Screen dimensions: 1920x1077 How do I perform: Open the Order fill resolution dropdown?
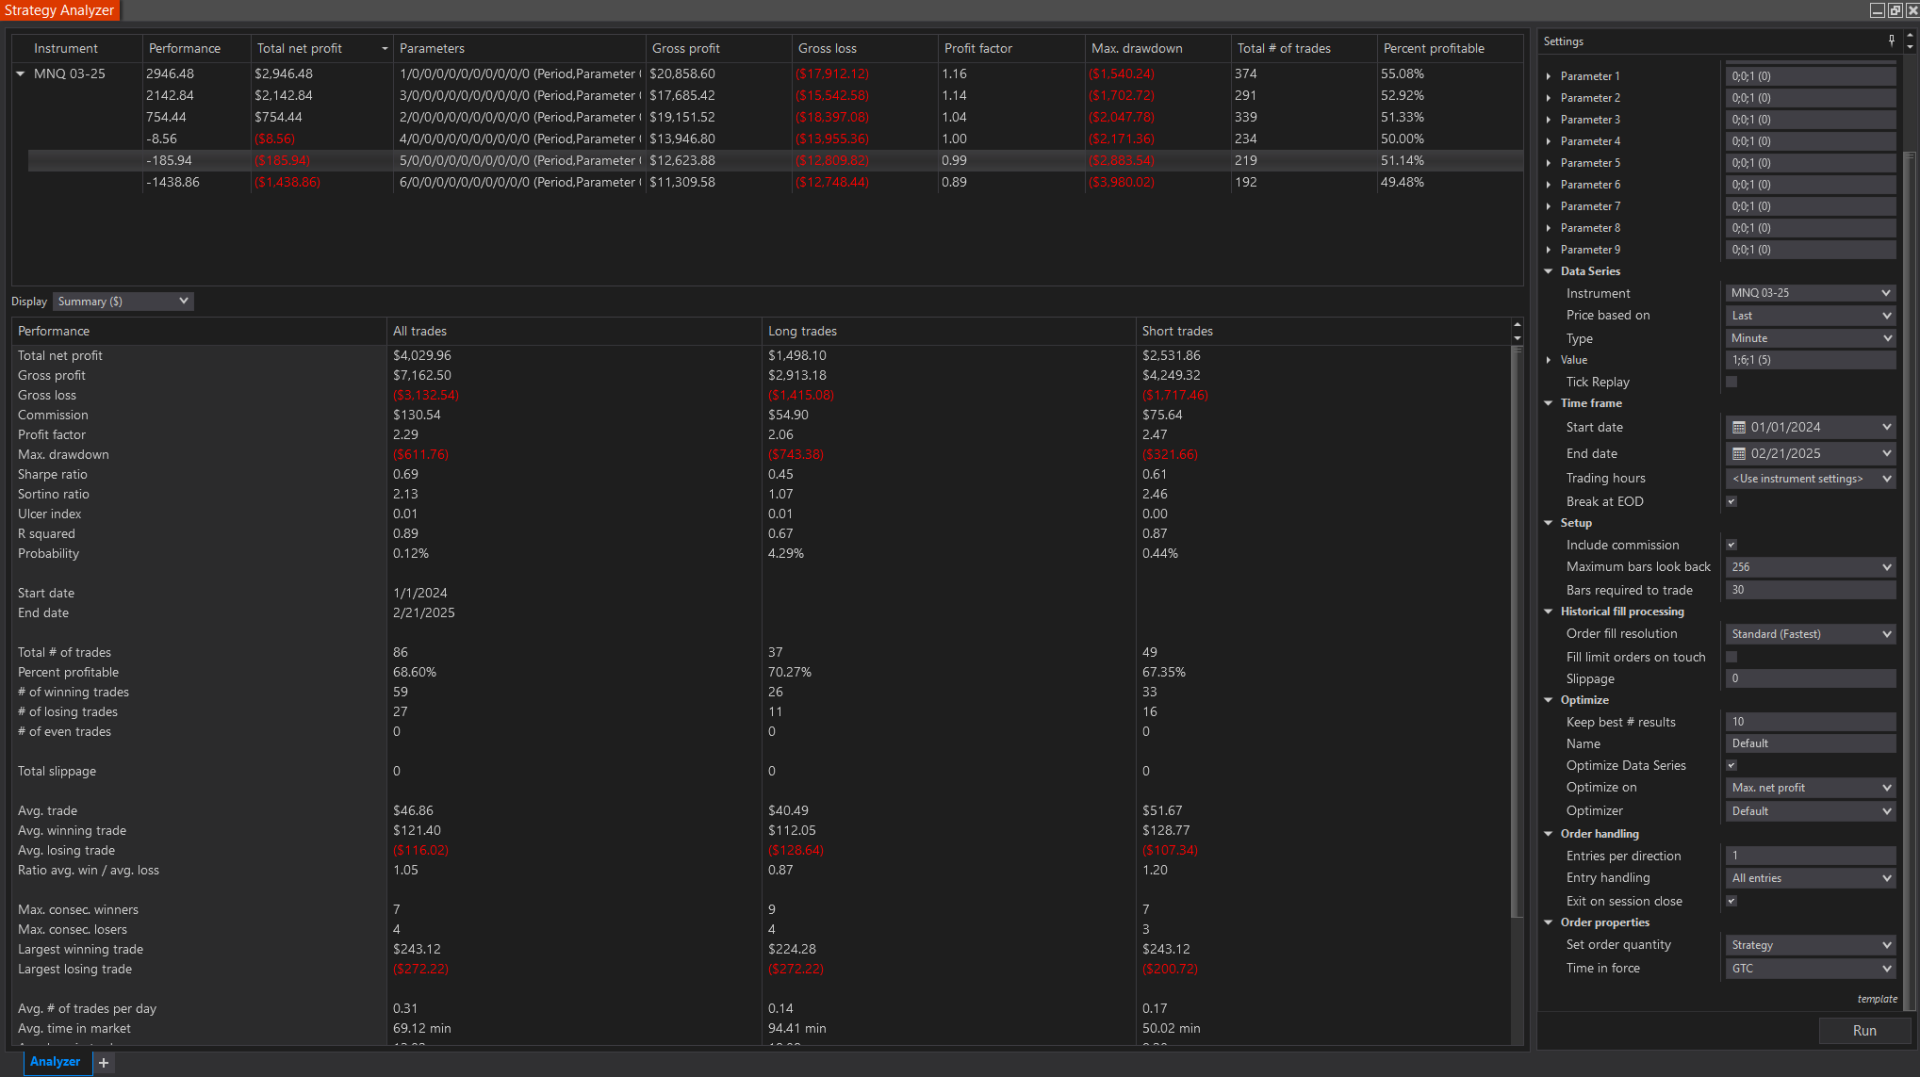(1811, 634)
